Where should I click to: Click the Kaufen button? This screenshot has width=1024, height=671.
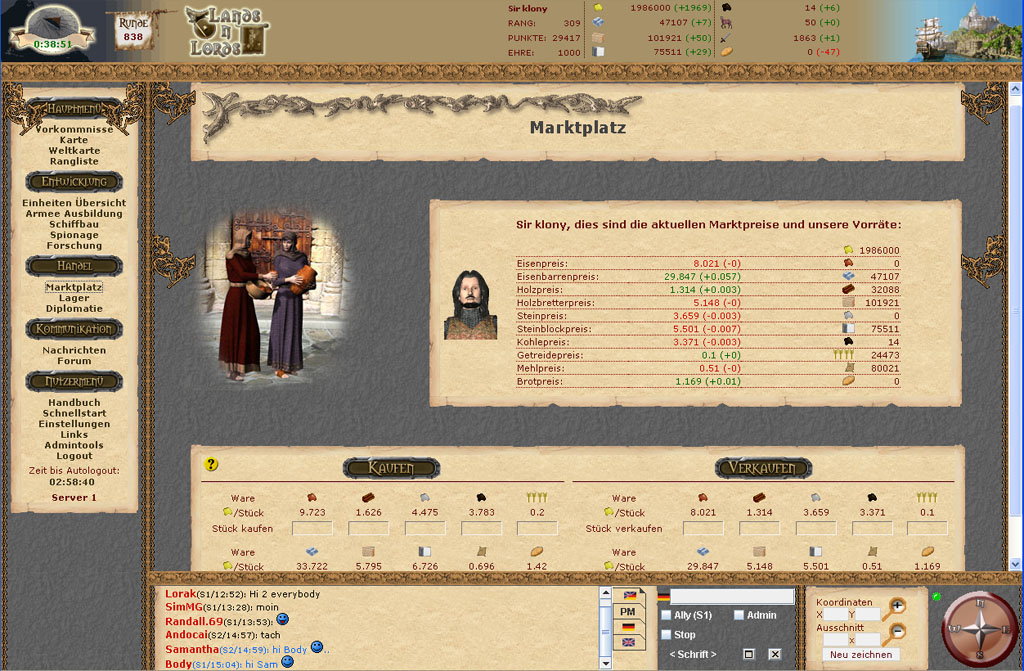pos(391,468)
